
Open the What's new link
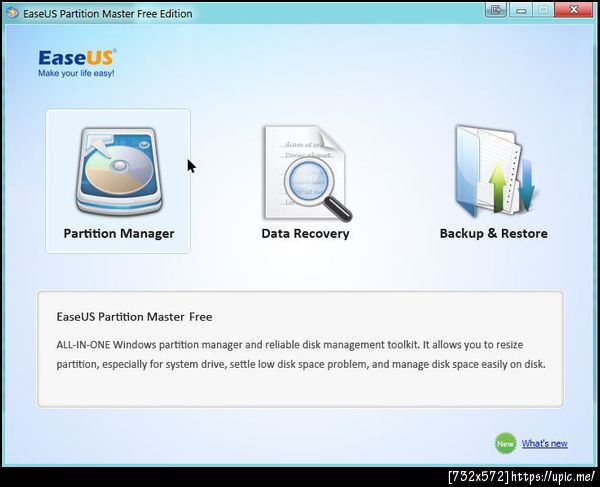545,443
